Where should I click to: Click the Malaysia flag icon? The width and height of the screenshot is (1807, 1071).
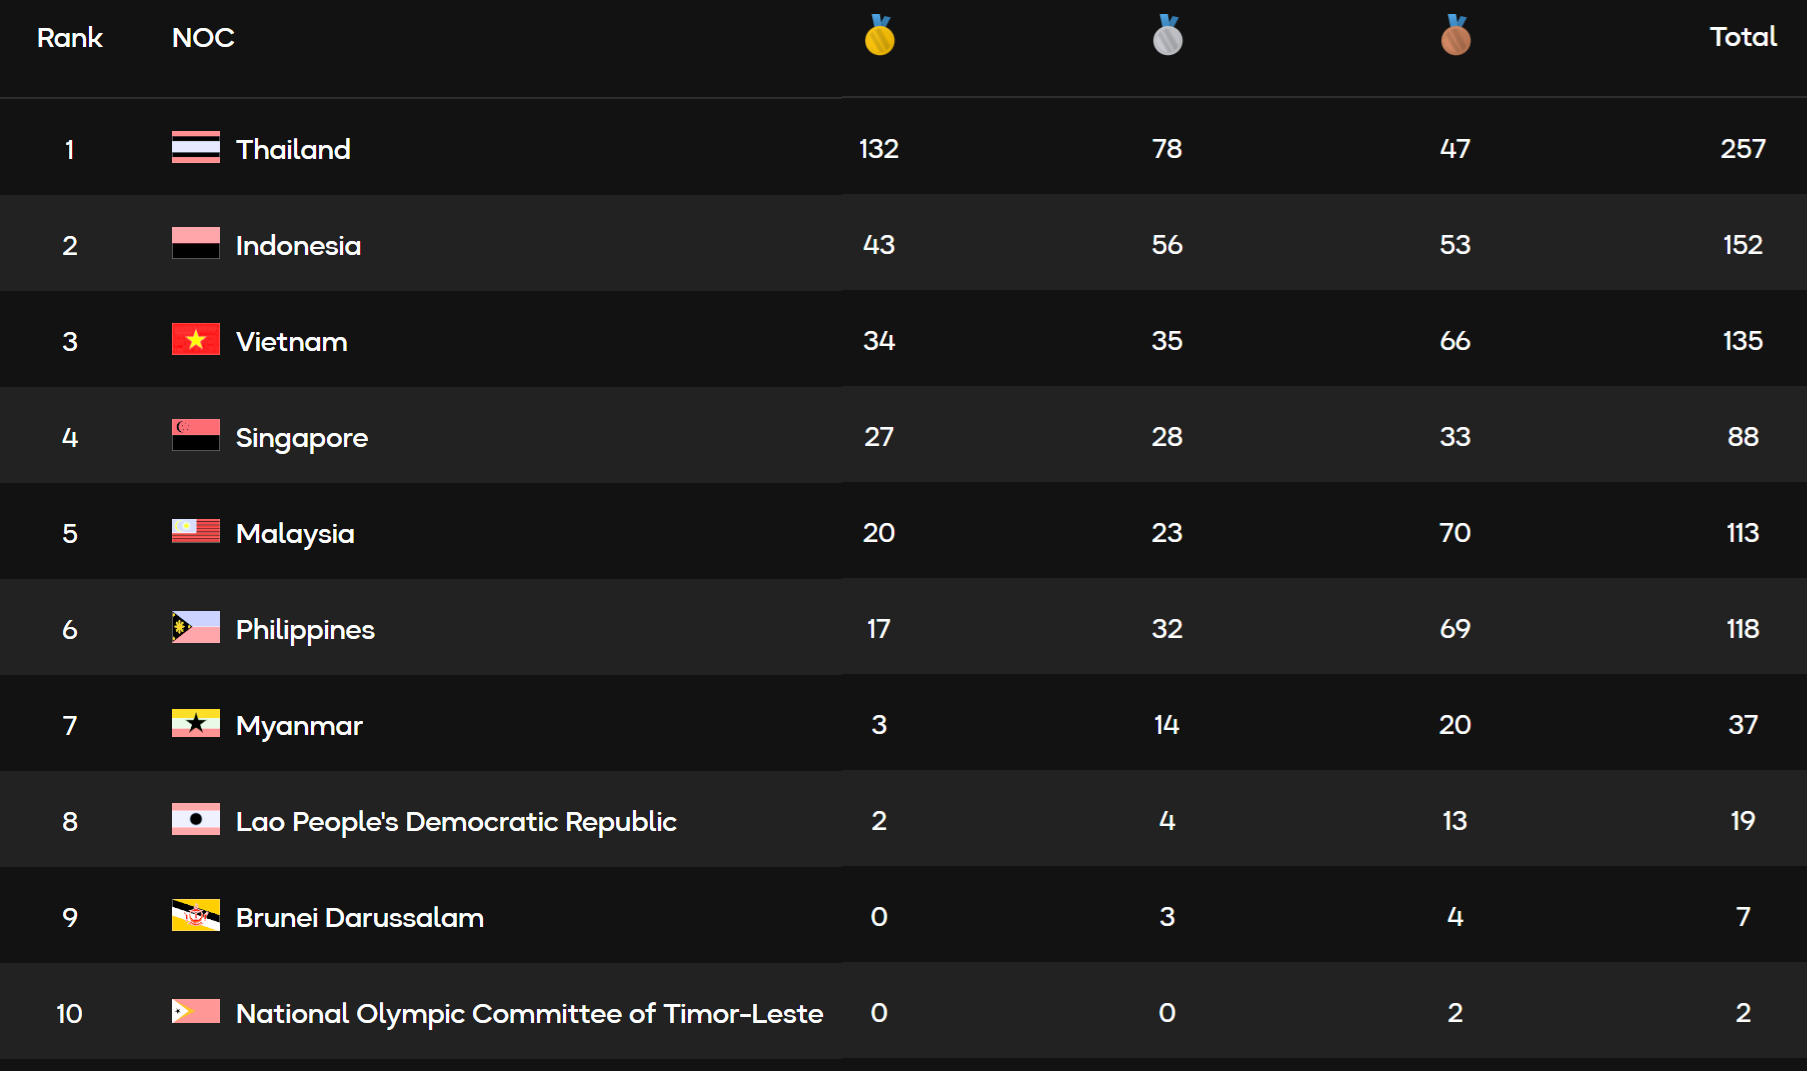pyautogui.click(x=196, y=532)
